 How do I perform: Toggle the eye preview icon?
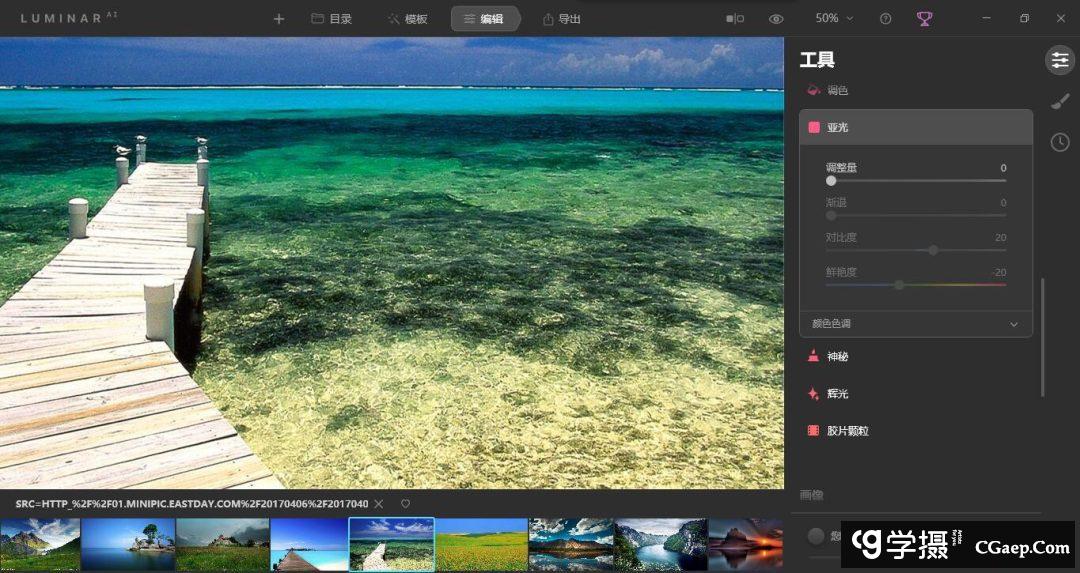pos(776,19)
